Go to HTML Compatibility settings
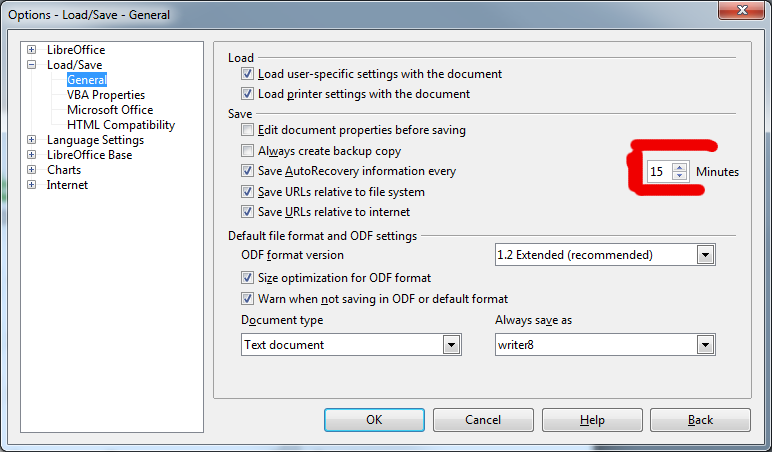 click(121, 125)
